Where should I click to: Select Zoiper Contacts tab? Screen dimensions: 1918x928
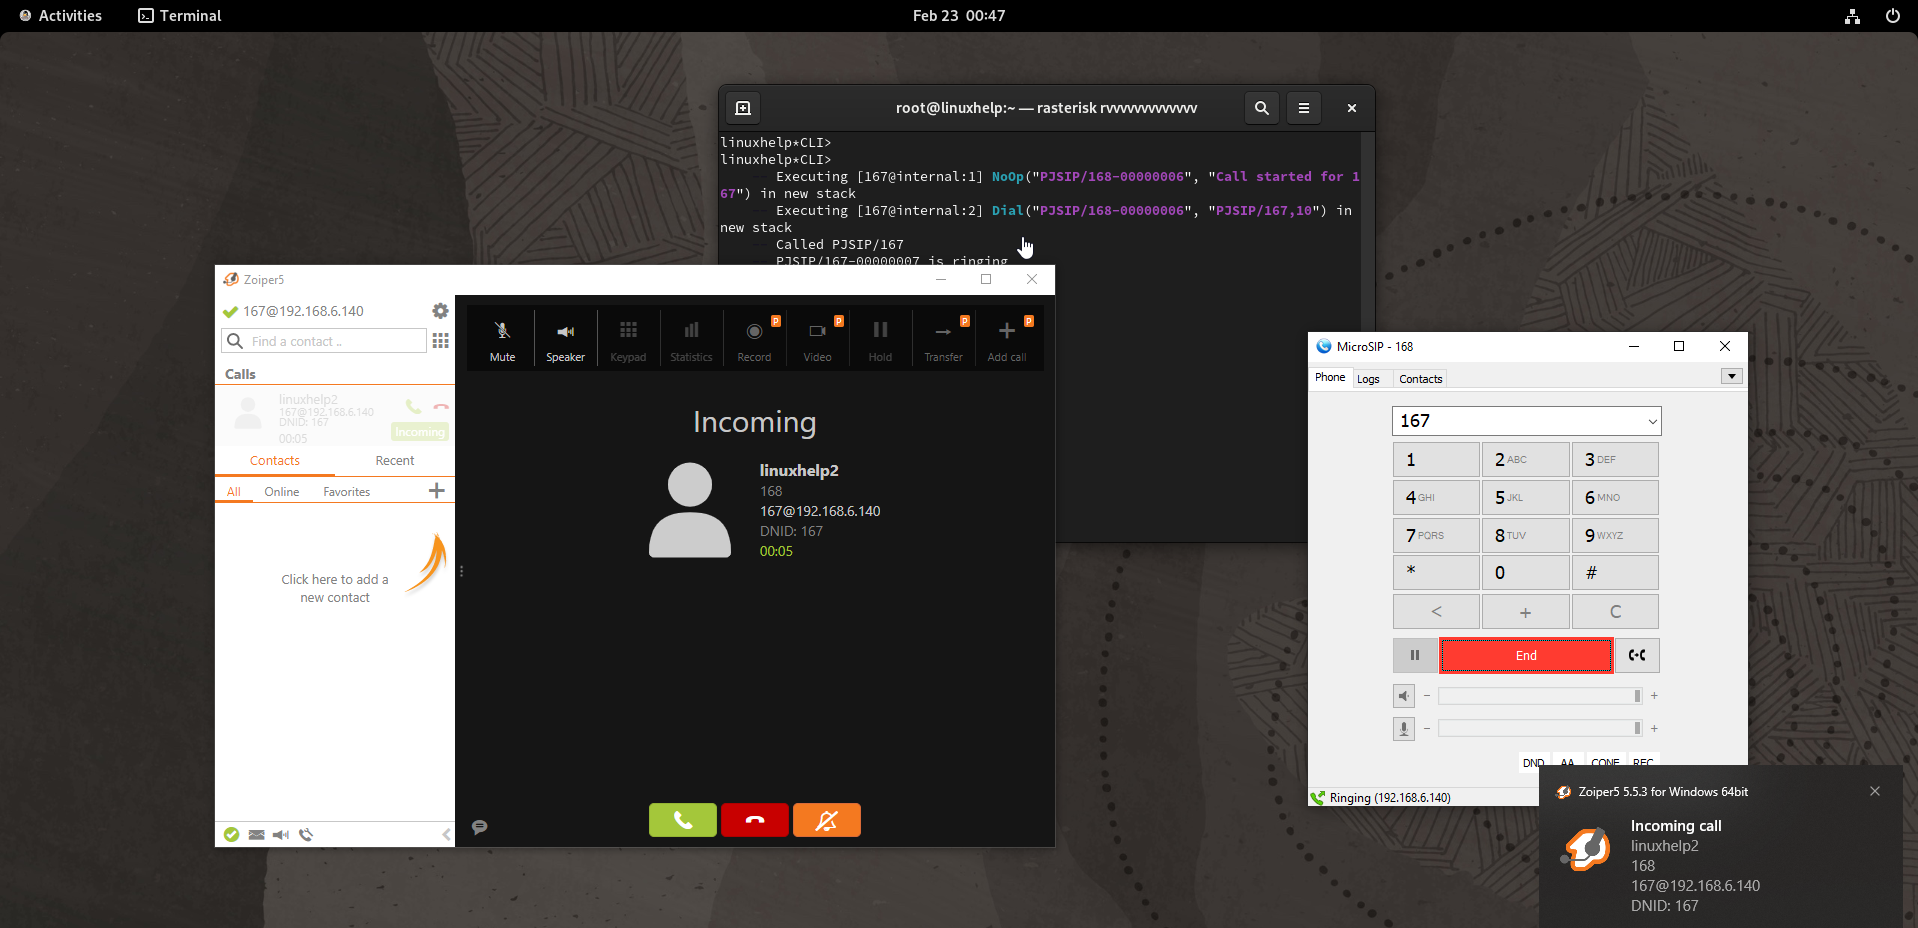click(275, 460)
